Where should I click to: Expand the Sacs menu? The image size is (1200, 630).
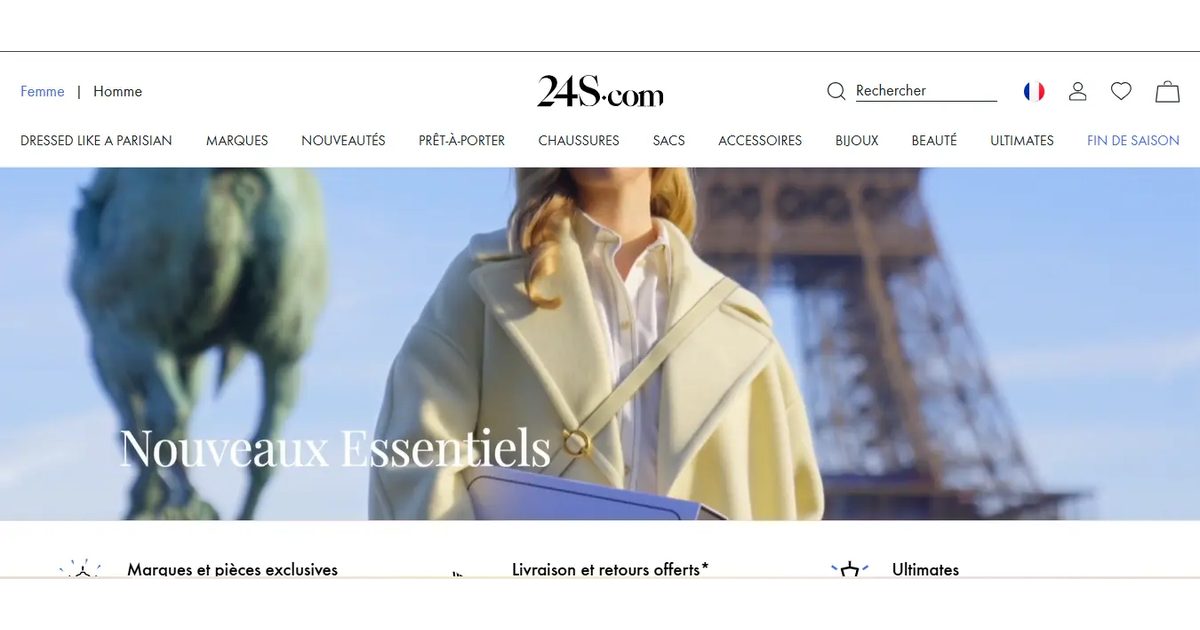tap(669, 141)
